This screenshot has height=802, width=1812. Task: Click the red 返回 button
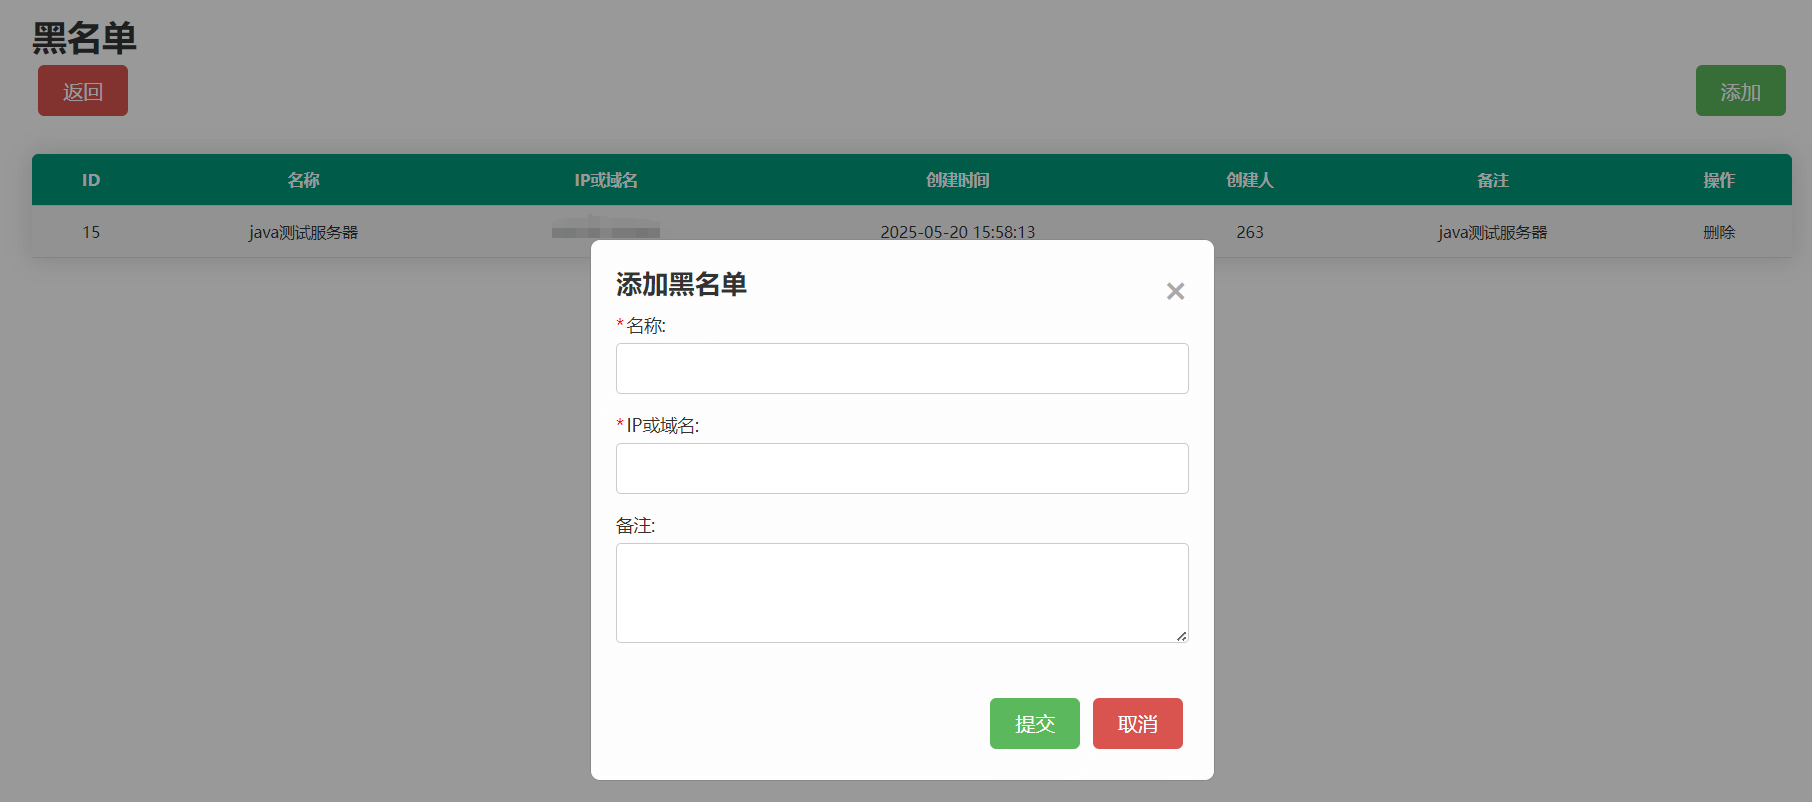click(x=83, y=91)
